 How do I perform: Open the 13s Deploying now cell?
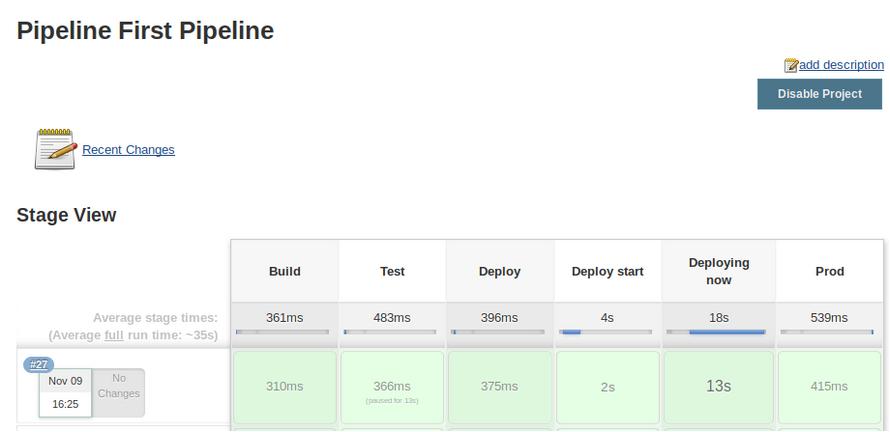(x=718, y=387)
